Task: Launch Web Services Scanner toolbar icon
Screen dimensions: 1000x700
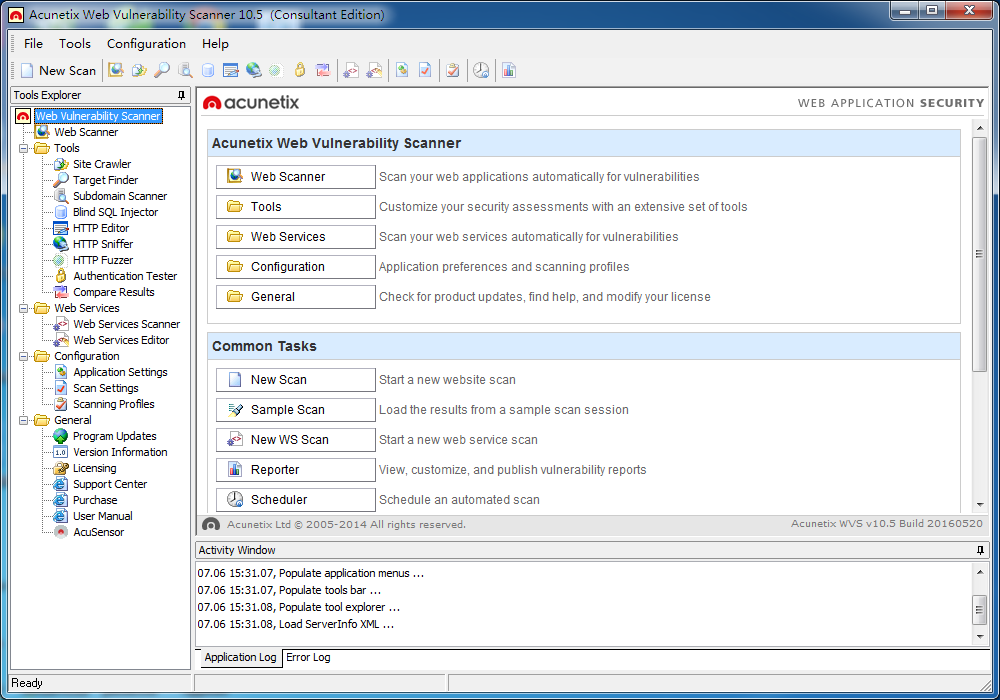Action: (351, 70)
